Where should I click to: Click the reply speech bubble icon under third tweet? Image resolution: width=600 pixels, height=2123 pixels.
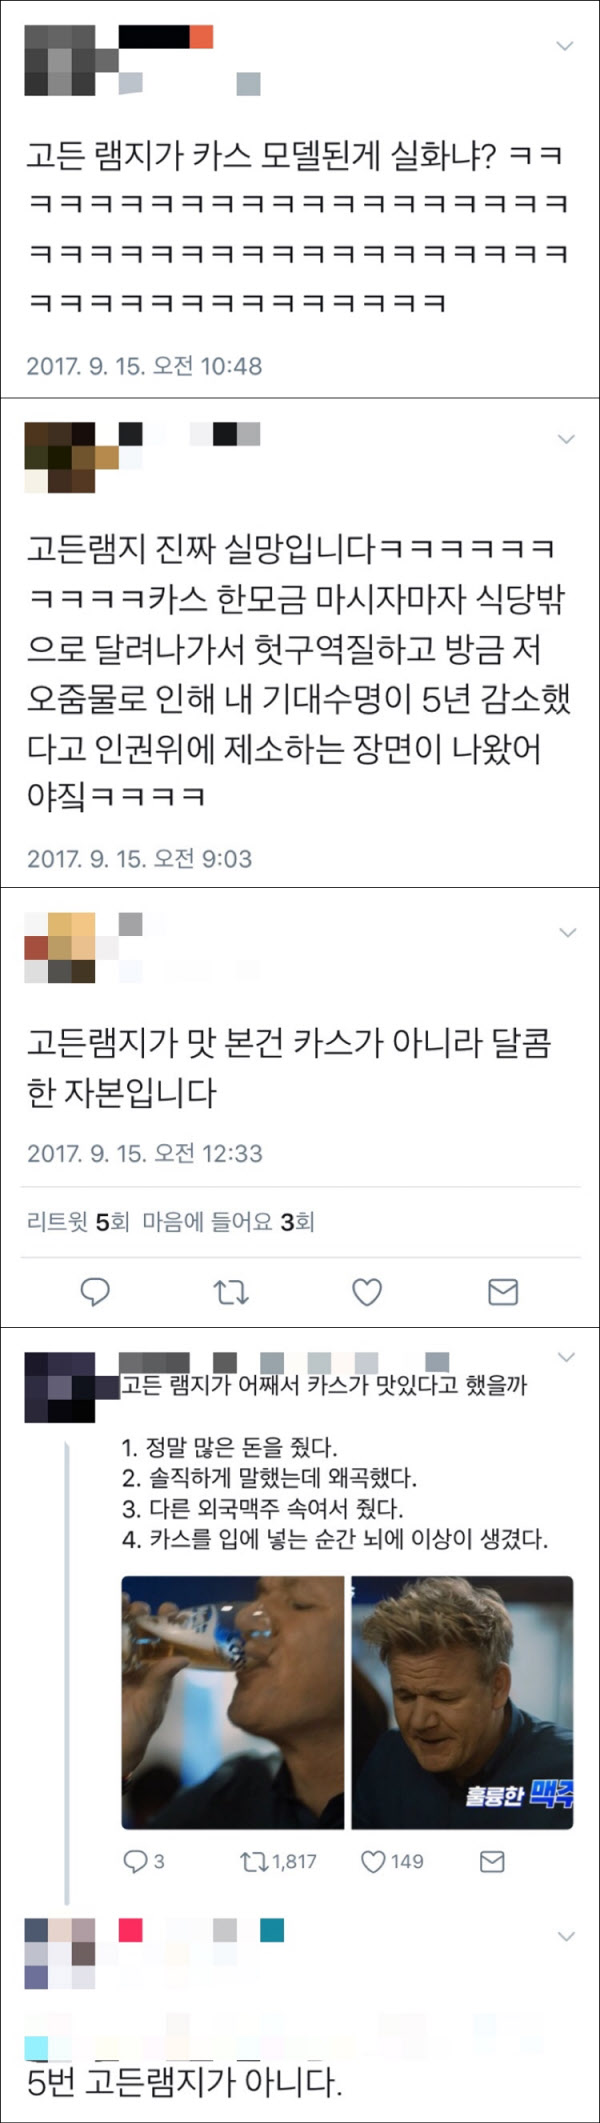pos(95,1292)
